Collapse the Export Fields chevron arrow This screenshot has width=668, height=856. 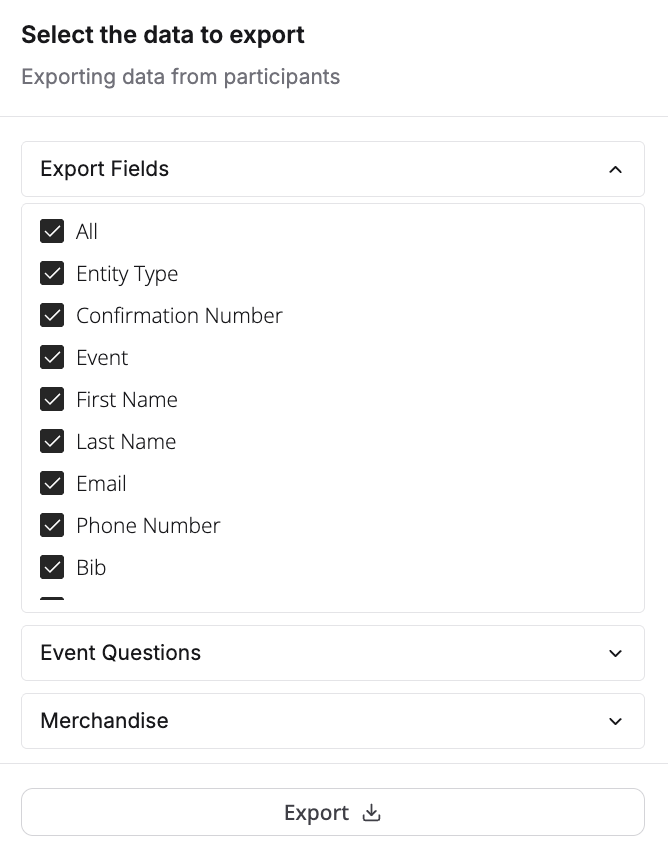(x=615, y=169)
